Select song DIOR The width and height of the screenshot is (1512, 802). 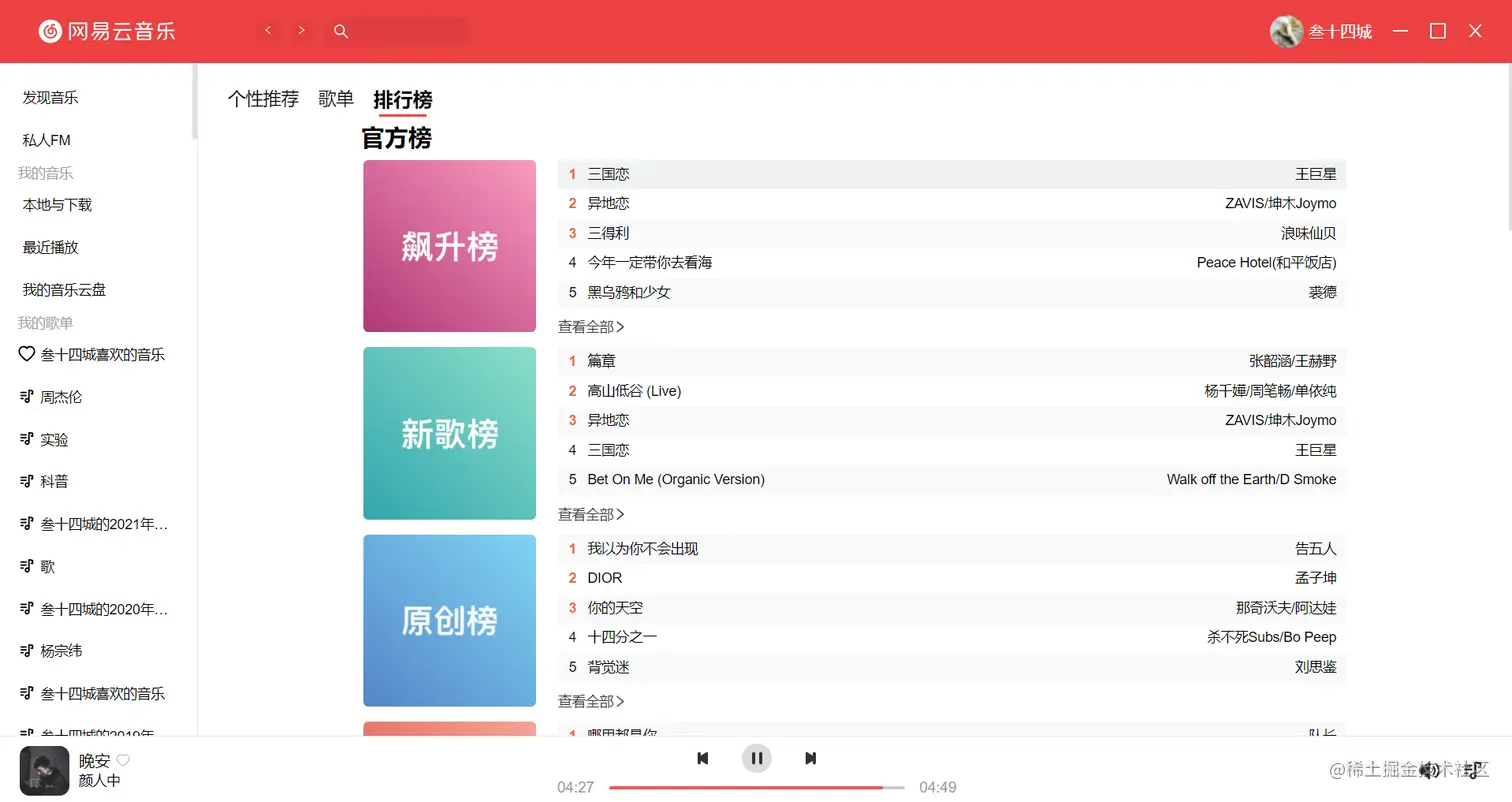[x=605, y=578]
